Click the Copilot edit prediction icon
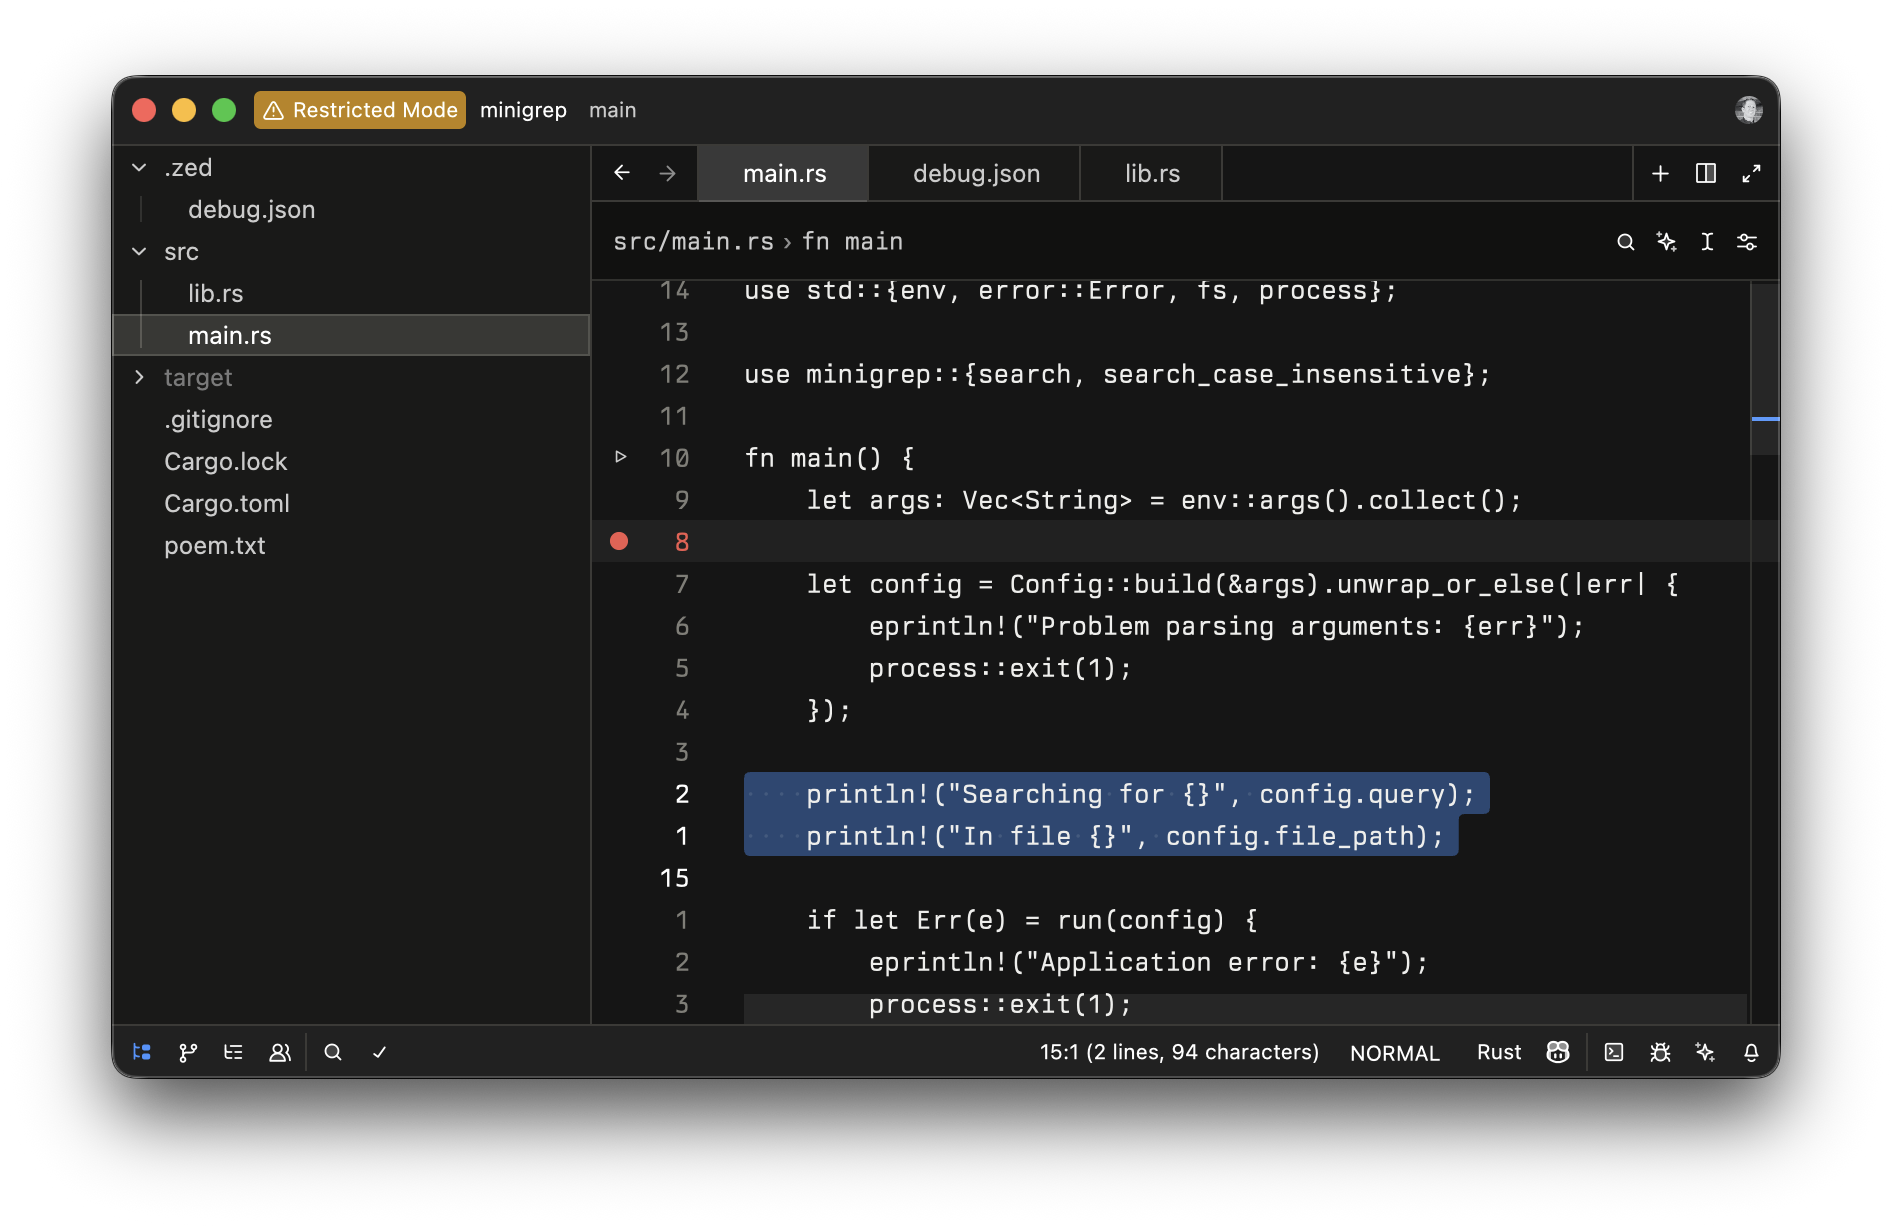Screen dimensions: 1892x1226 point(1558,1052)
